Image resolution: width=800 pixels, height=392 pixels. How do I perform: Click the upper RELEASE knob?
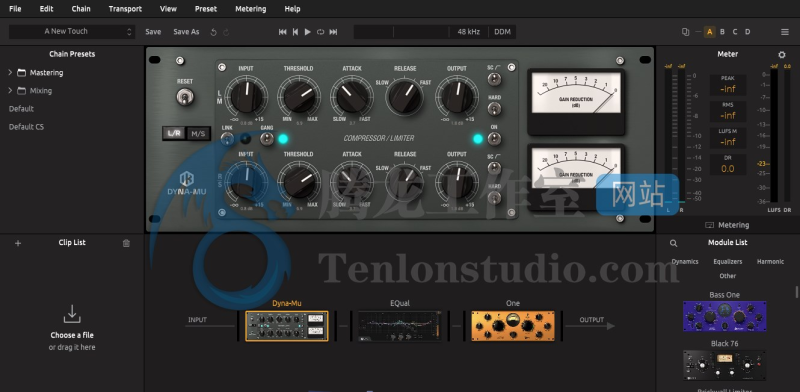tap(405, 97)
